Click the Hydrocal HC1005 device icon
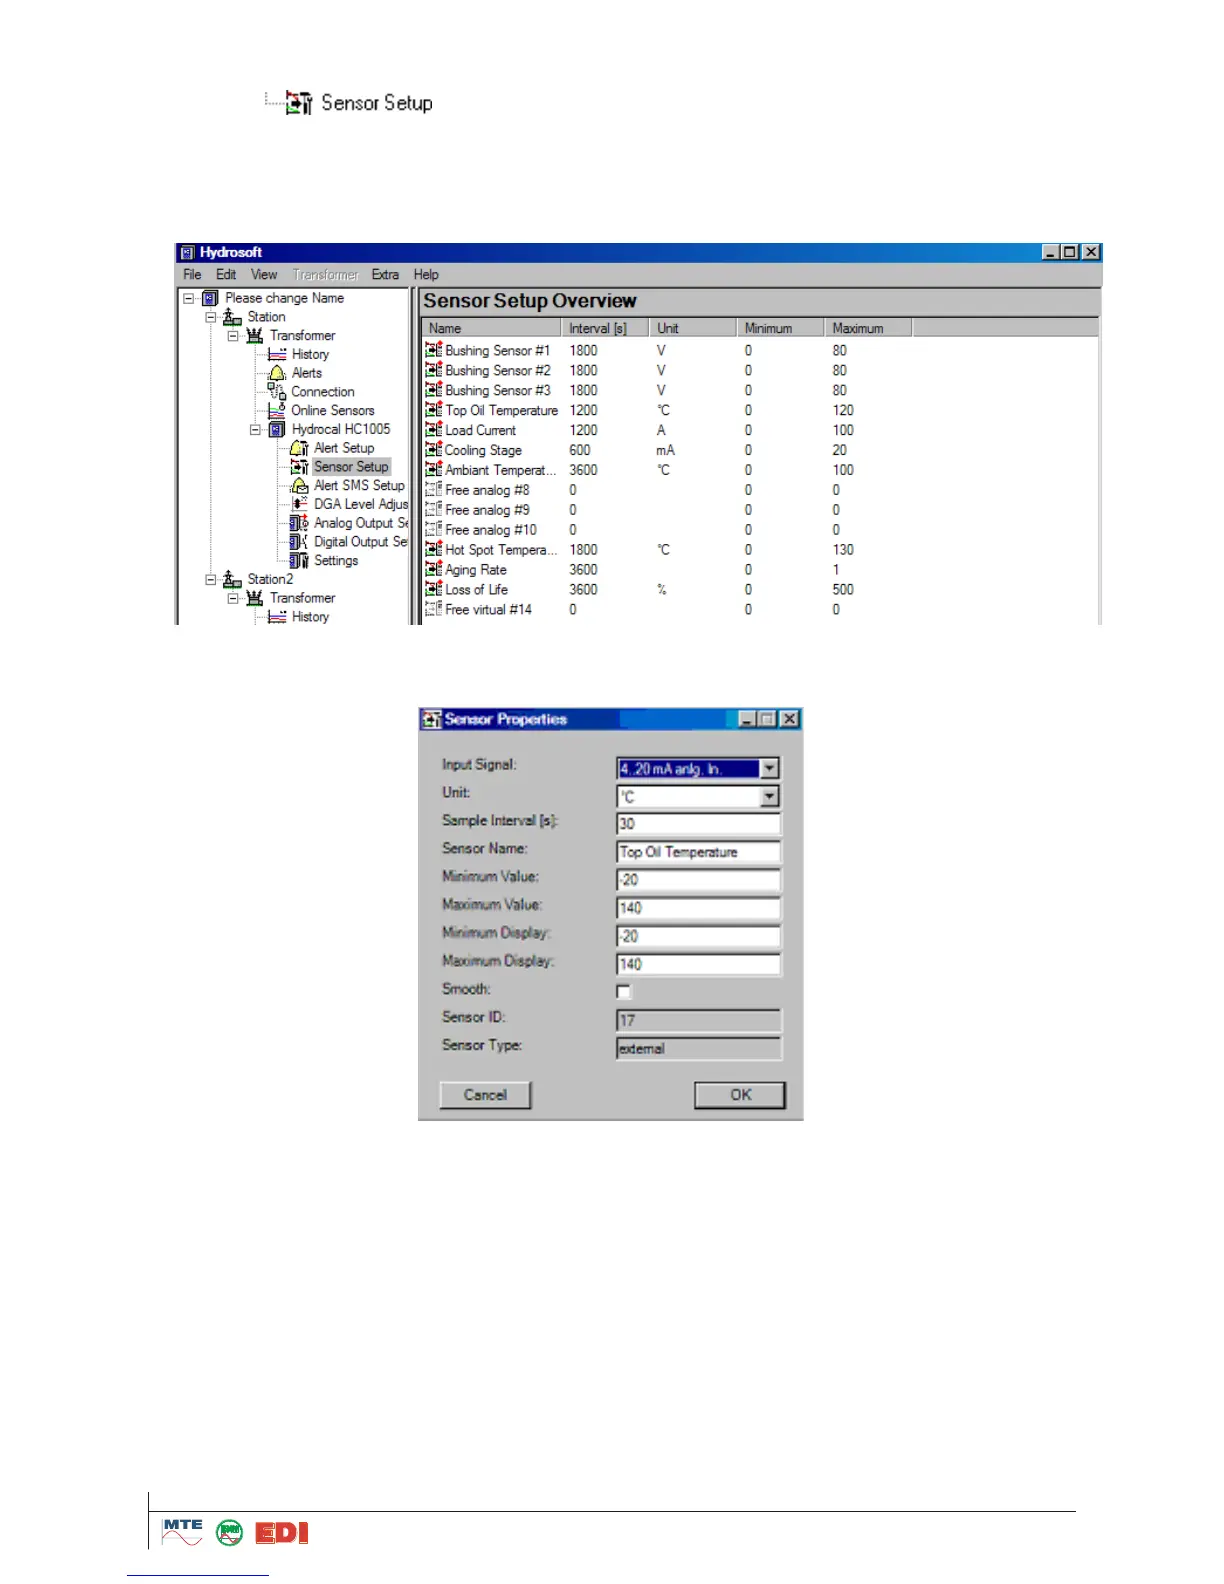 277,429
